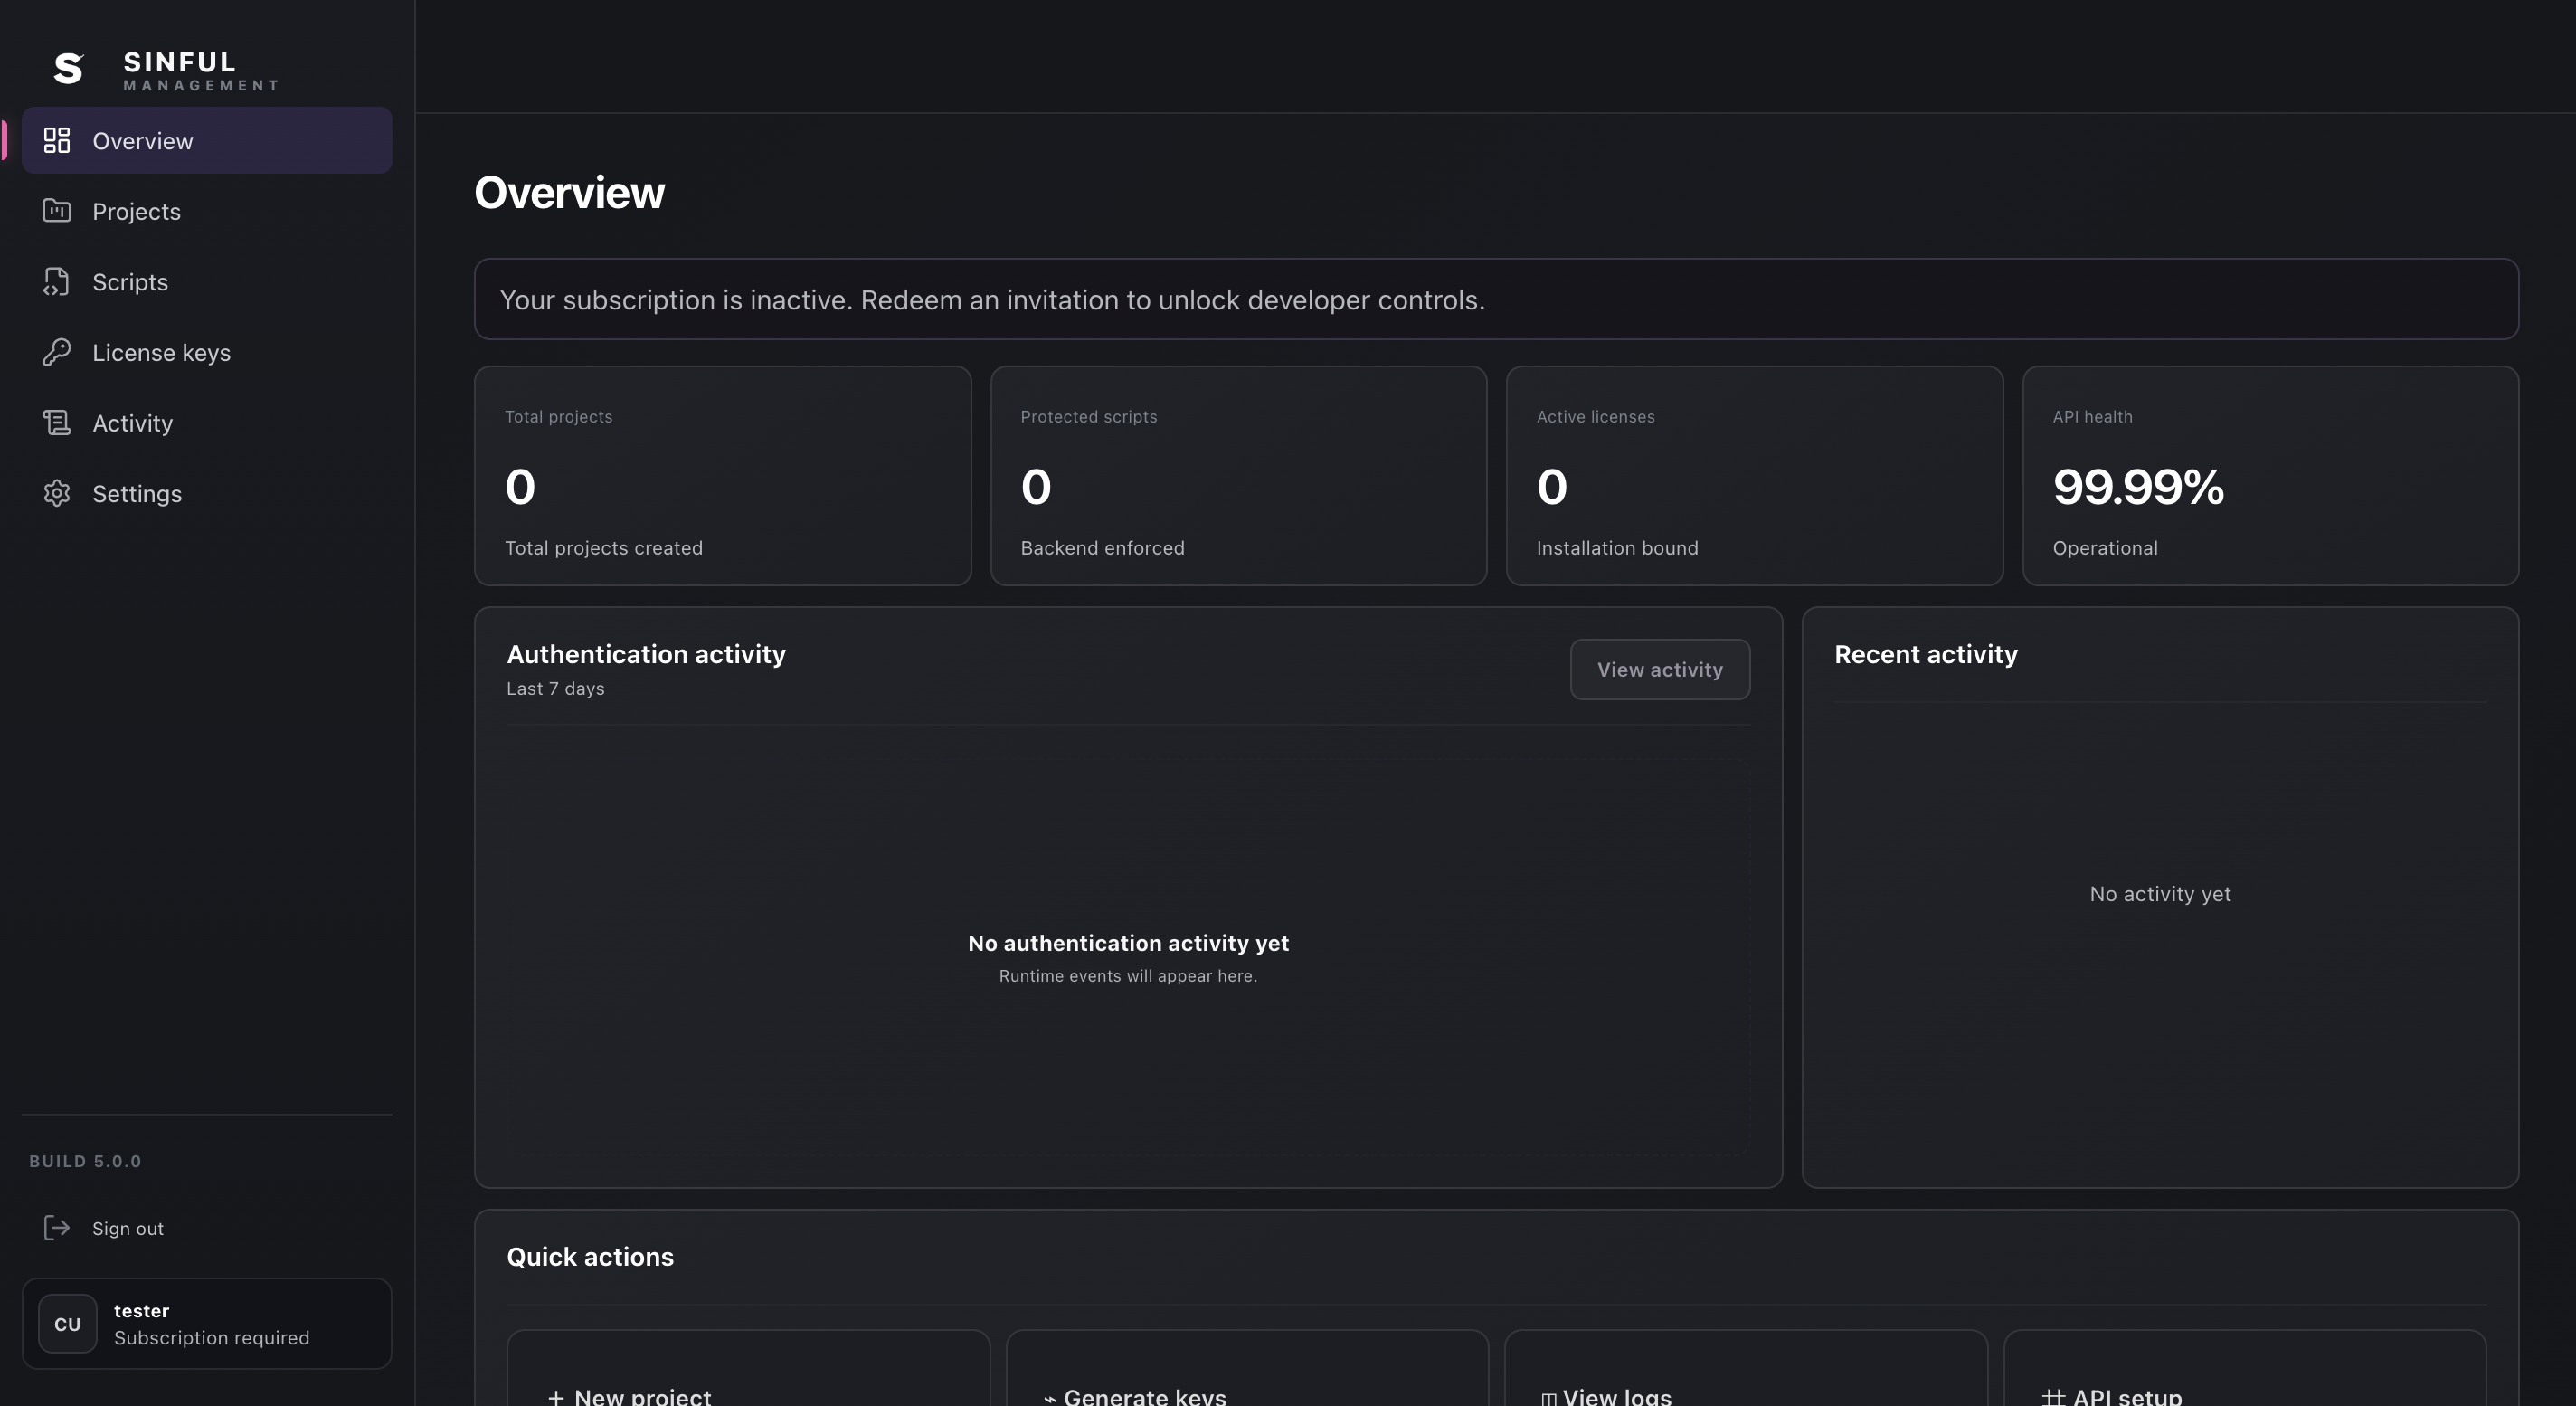Click the Overview page heading
2576x1406 pixels.
569,192
